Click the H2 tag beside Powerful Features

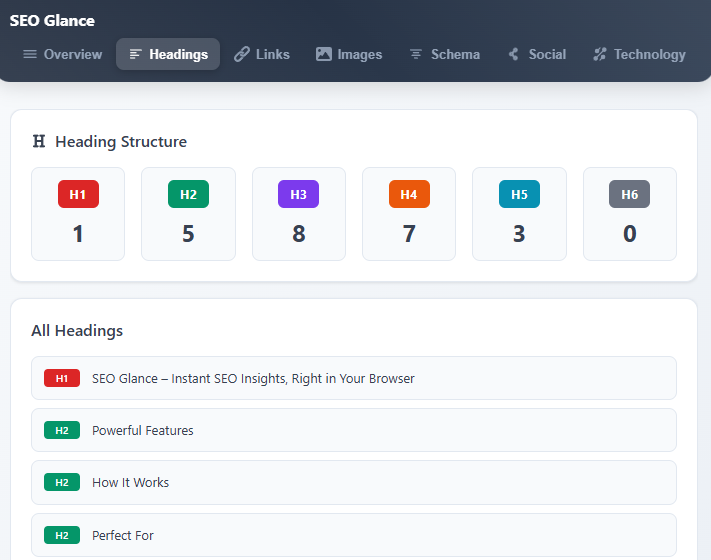click(x=62, y=430)
